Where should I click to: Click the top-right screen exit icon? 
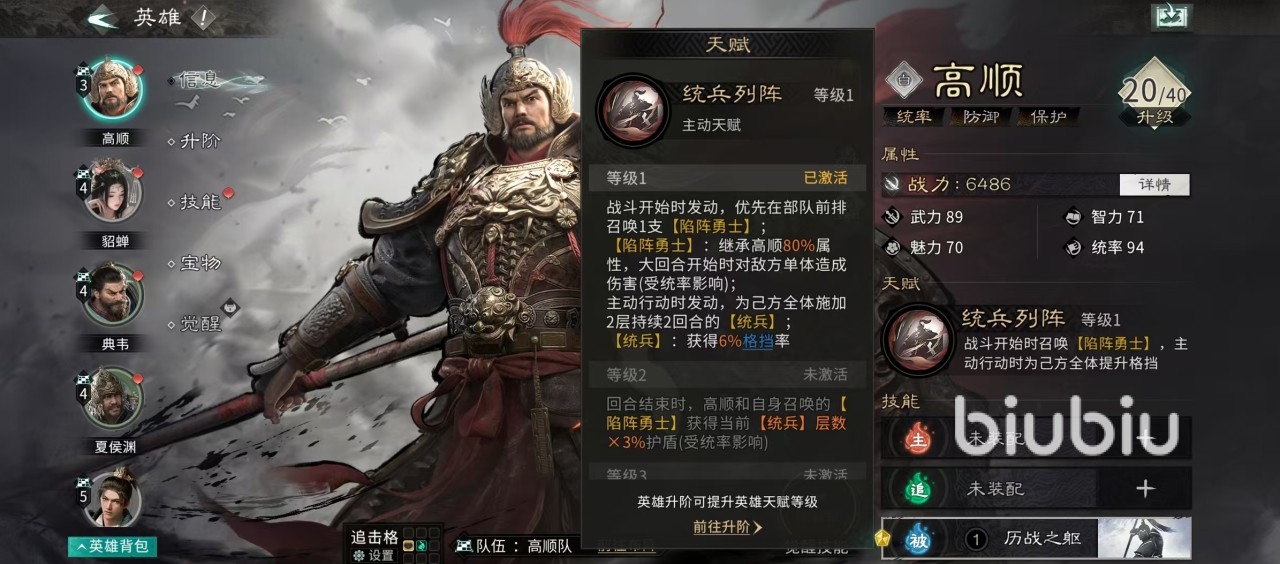pyautogui.click(x=1170, y=16)
